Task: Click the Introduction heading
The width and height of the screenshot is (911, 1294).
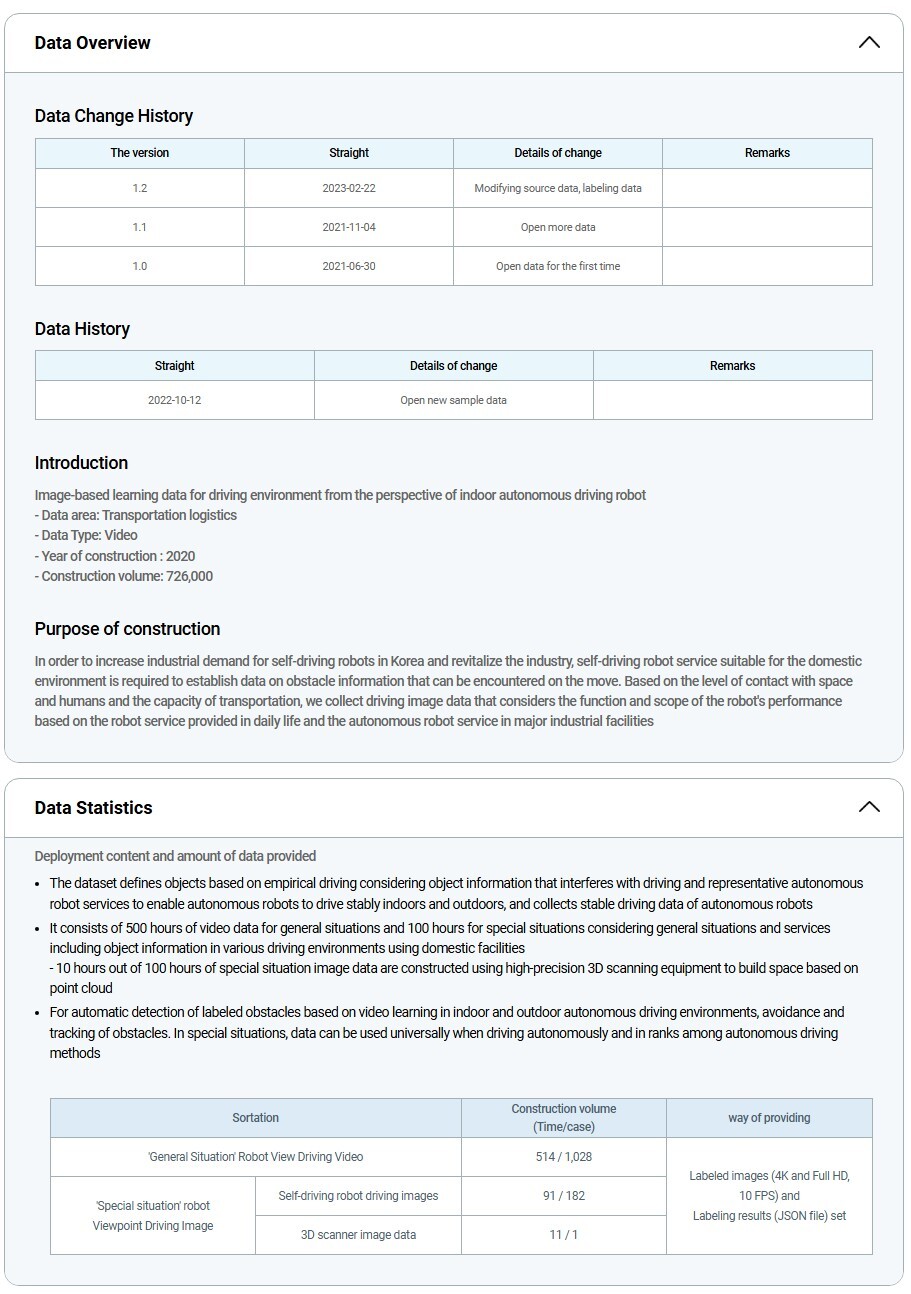Action: click(81, 463)
